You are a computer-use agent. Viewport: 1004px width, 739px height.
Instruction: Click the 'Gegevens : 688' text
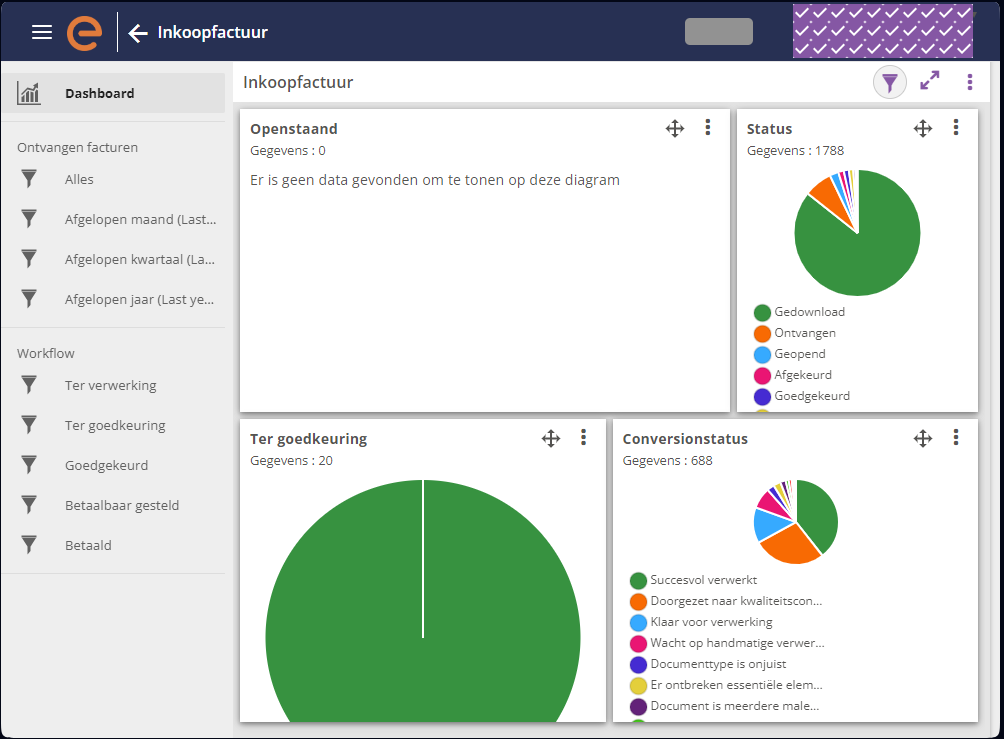667,460
